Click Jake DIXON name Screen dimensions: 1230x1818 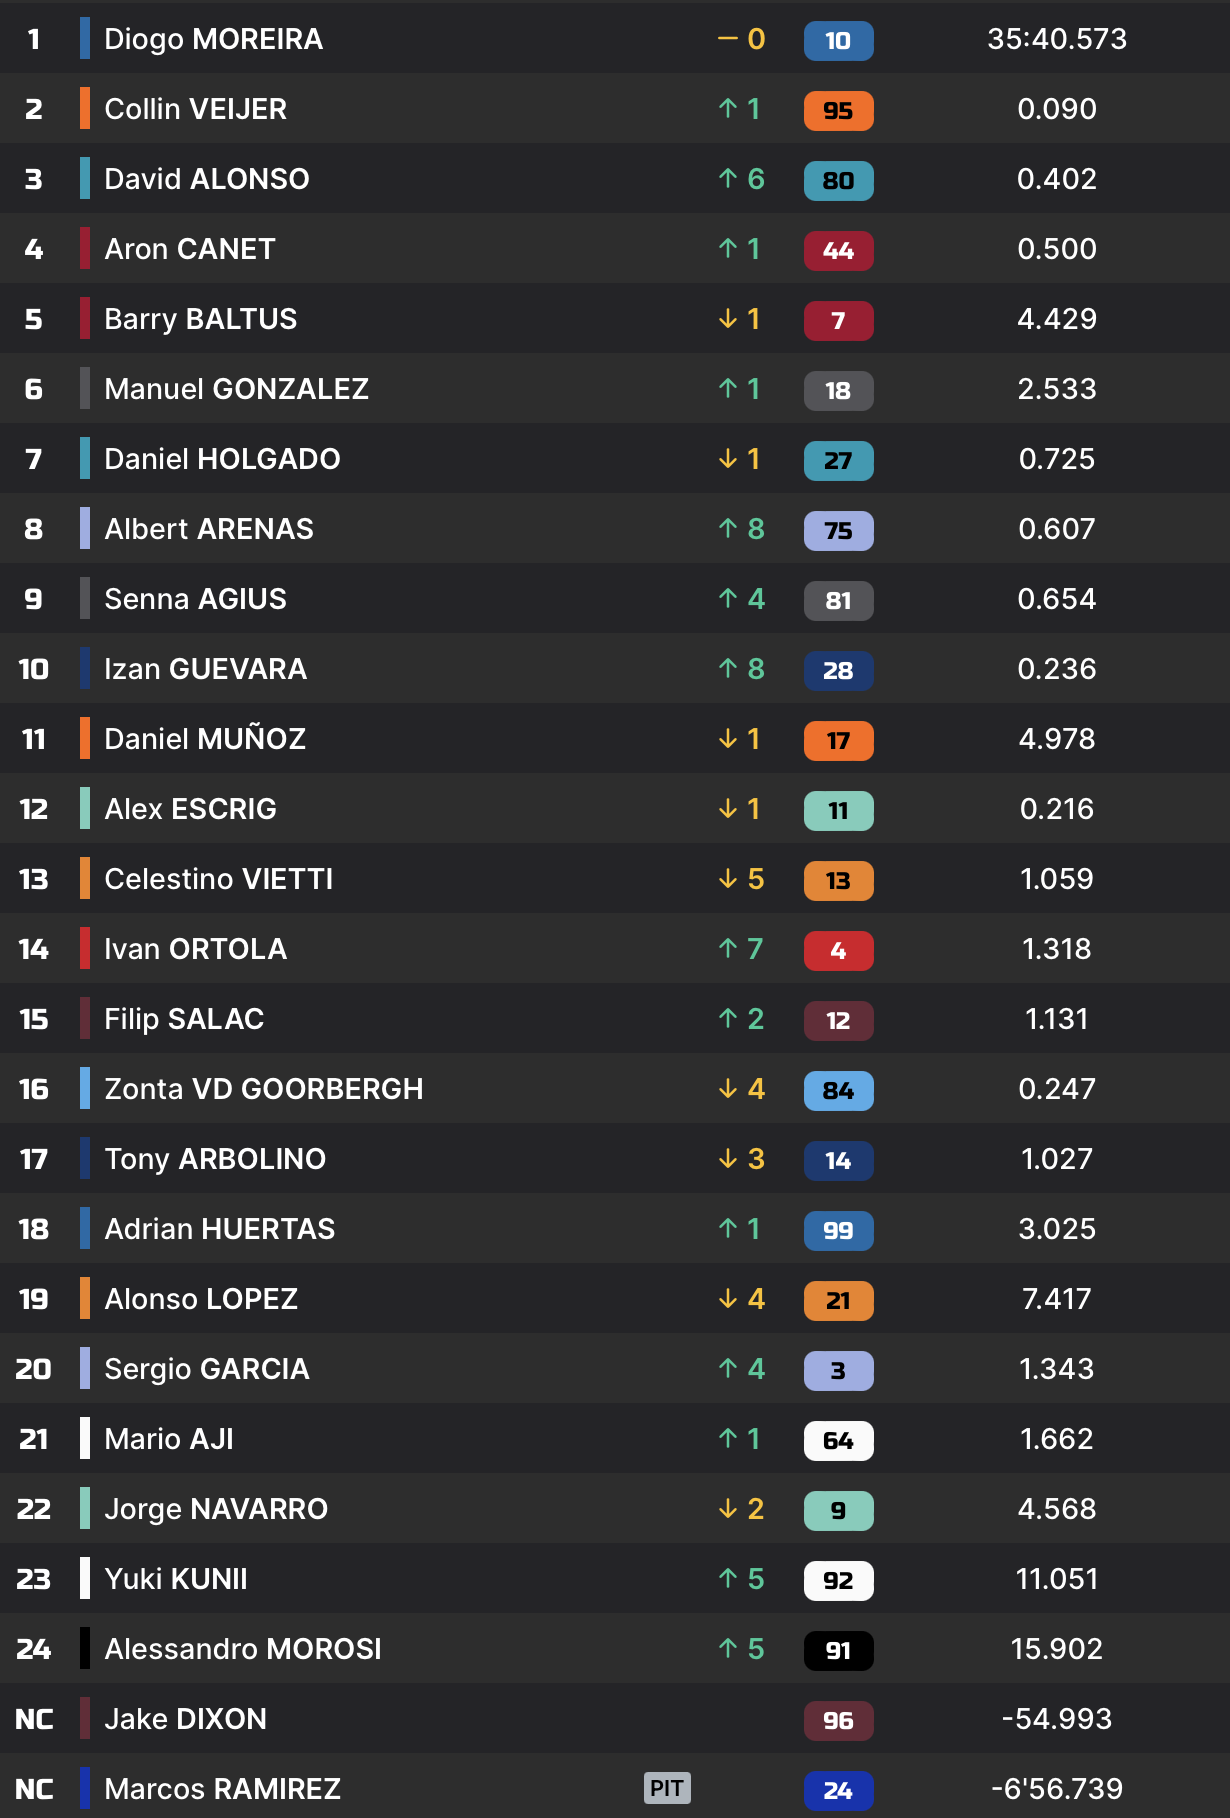click(185, 1719)
